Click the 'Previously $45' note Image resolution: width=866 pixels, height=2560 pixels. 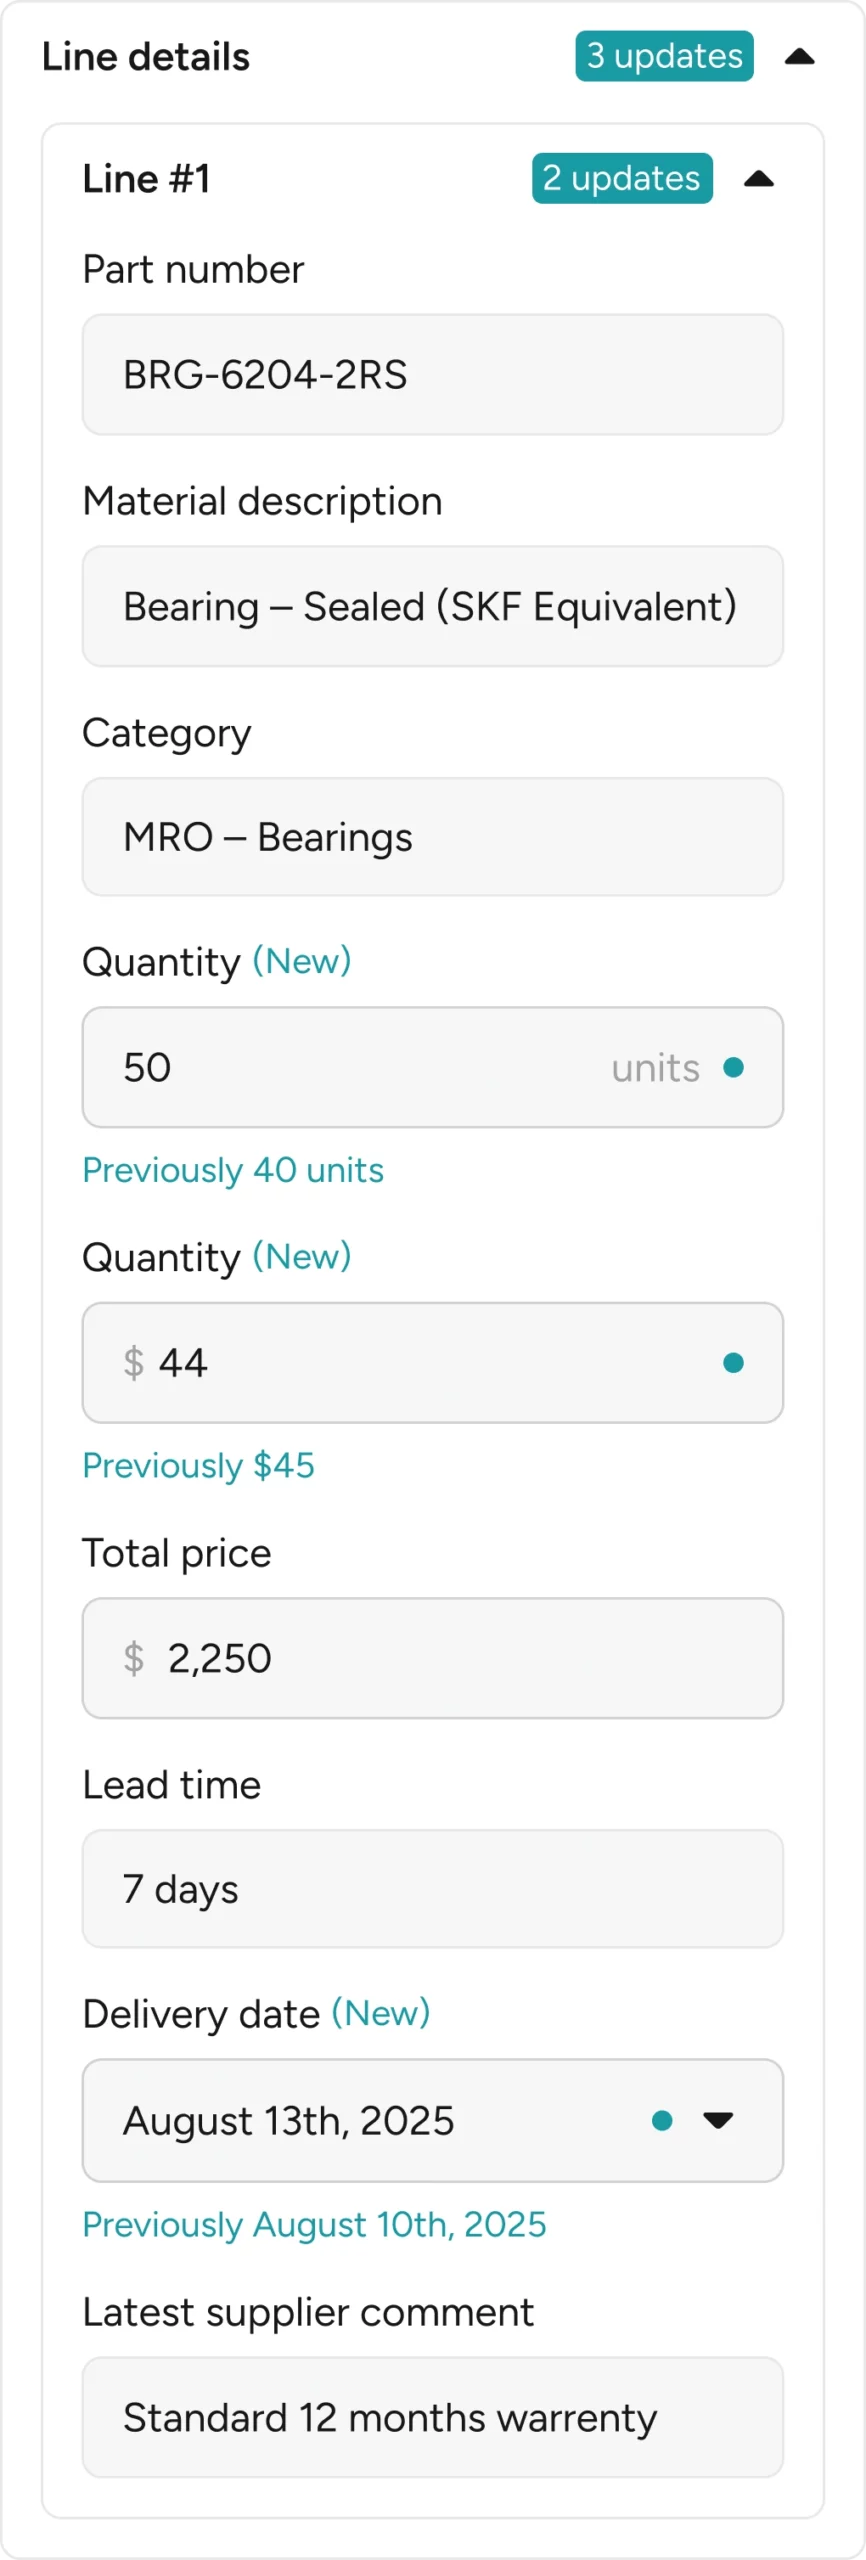click(x=198, y=1465)
